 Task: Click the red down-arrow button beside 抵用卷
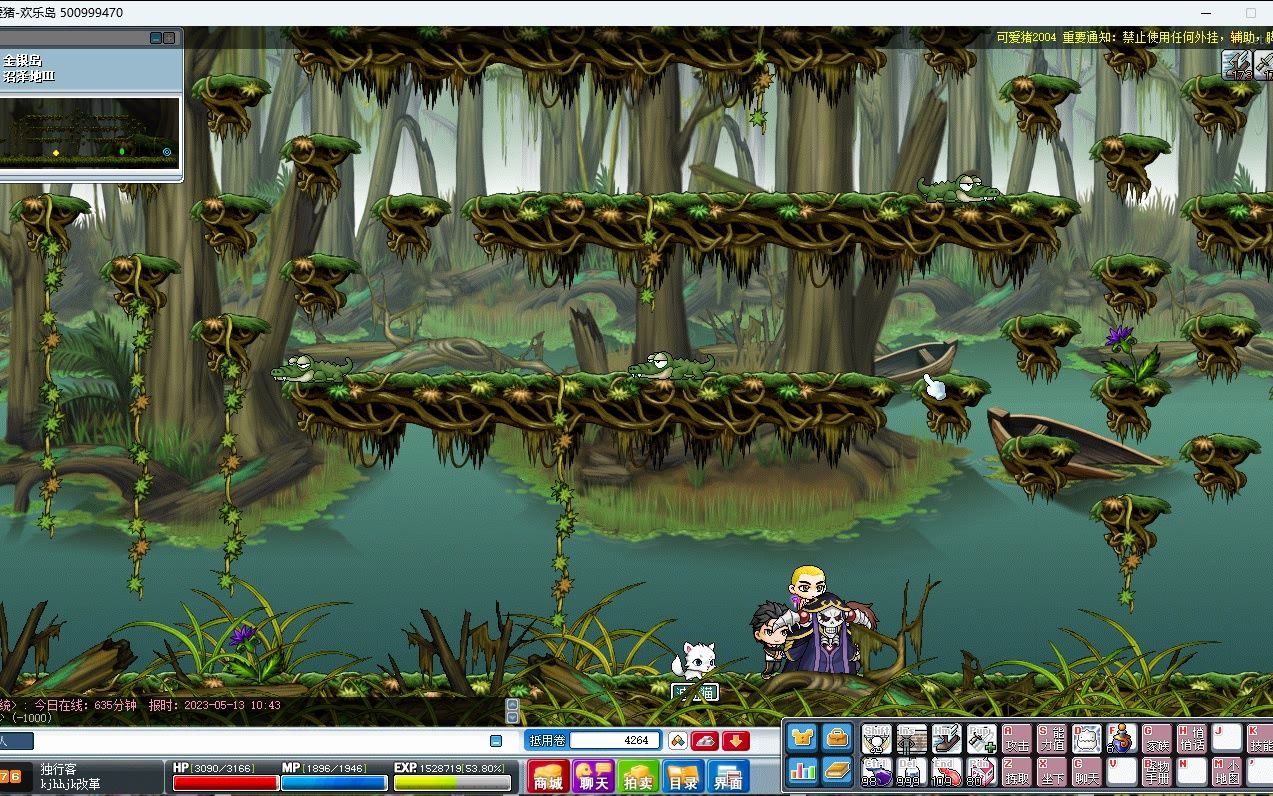pyautogui.click(x=737, y=741)
